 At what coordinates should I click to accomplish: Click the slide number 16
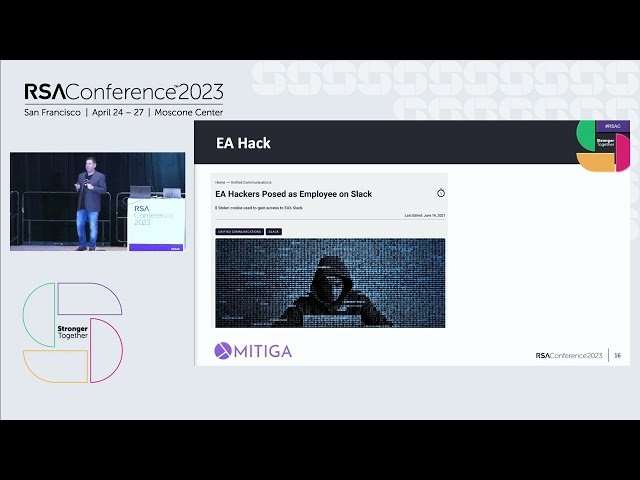[618, 356]
